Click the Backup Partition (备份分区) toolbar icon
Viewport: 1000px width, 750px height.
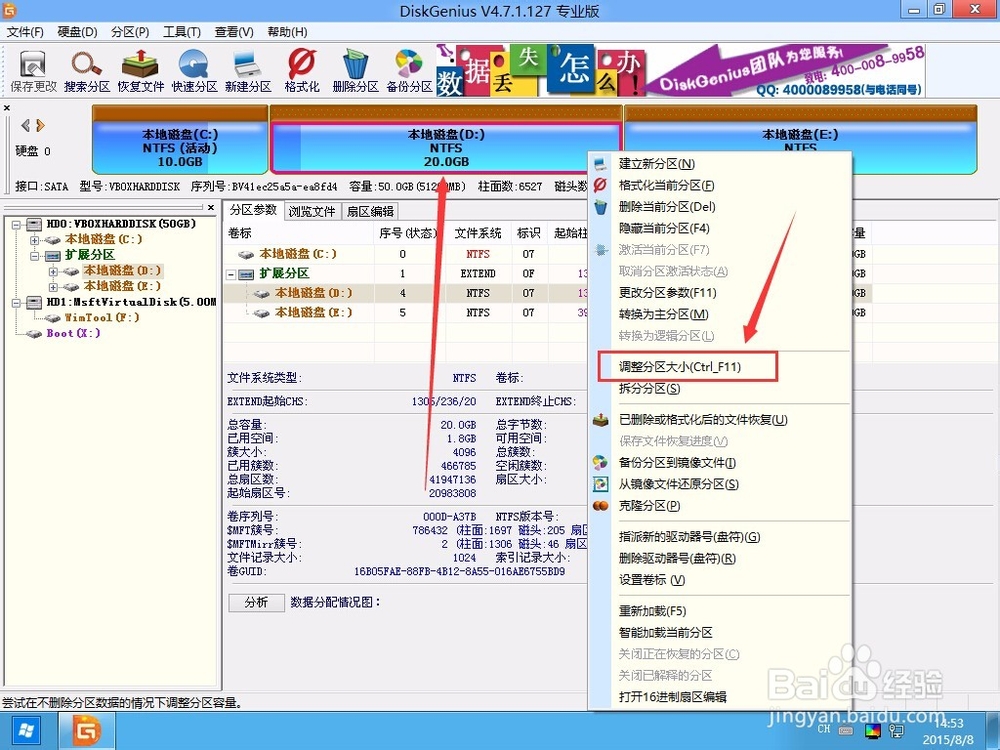409,71
